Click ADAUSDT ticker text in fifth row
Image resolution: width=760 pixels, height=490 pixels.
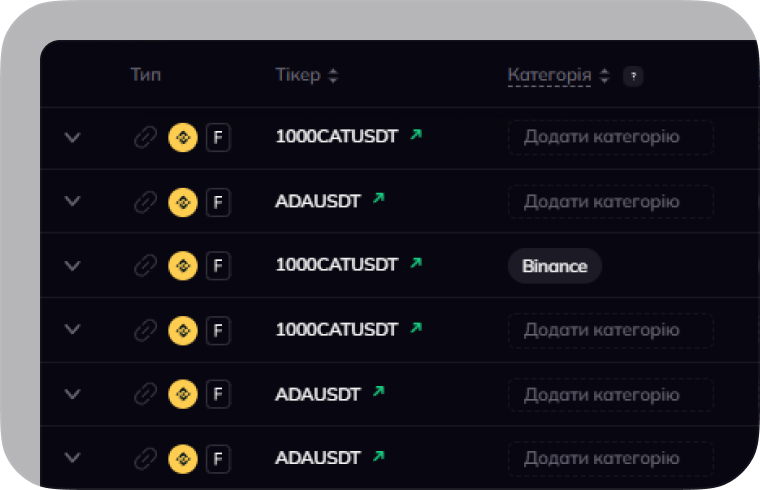point(317,393)
